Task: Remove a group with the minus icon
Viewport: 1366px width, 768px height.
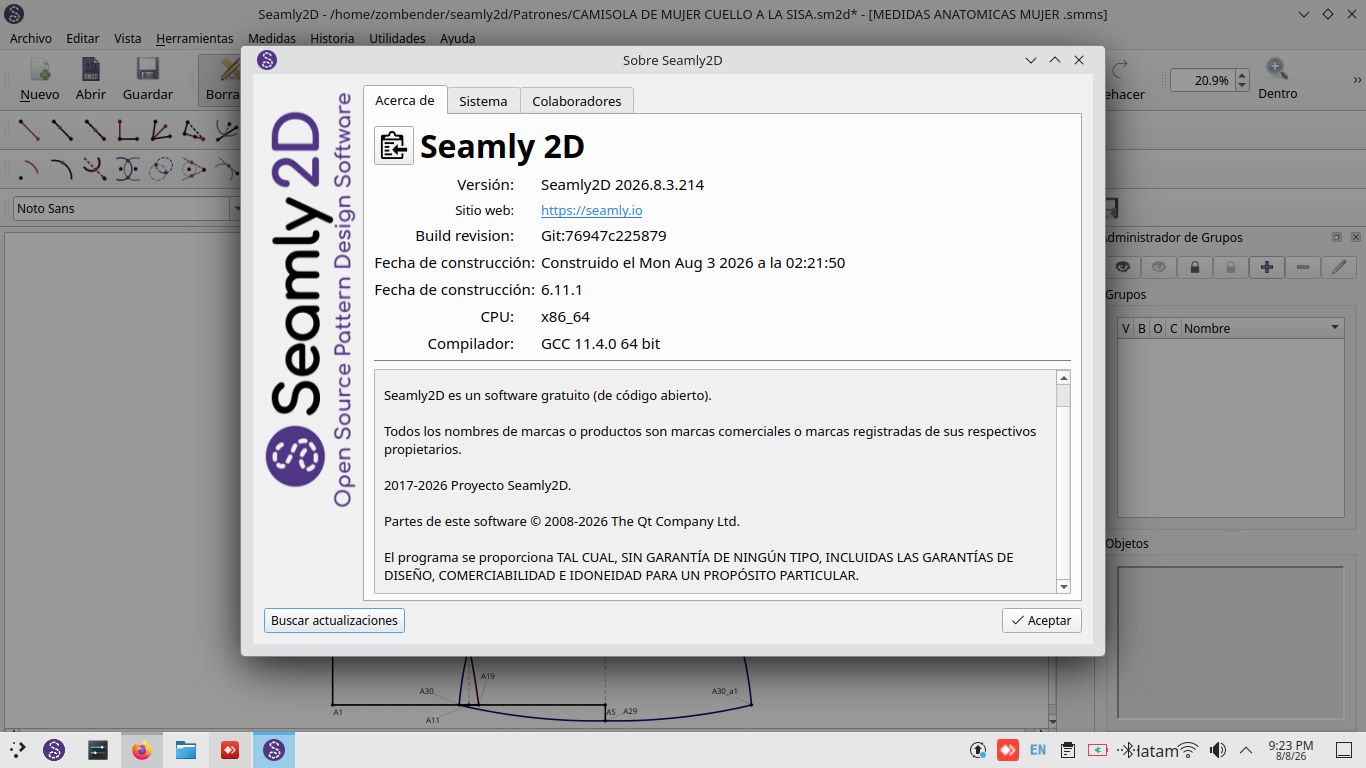Action: [x=1302, y=267]
